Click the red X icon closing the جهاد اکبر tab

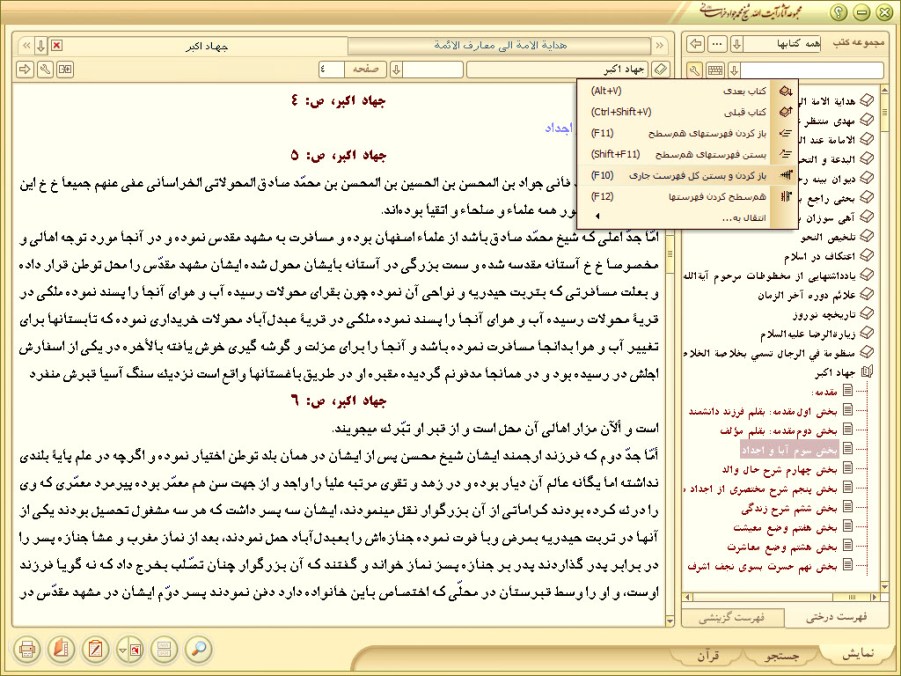(56, 45)
